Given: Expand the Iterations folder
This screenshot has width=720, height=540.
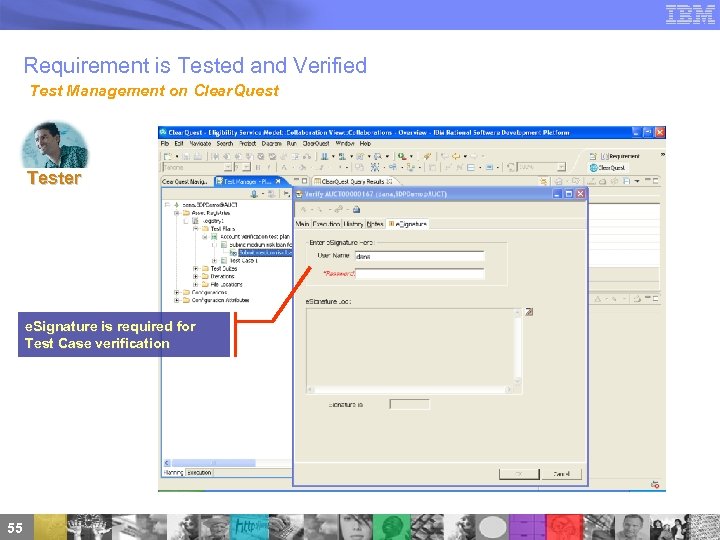Looking at the screenshot, I should coord(196,276).
